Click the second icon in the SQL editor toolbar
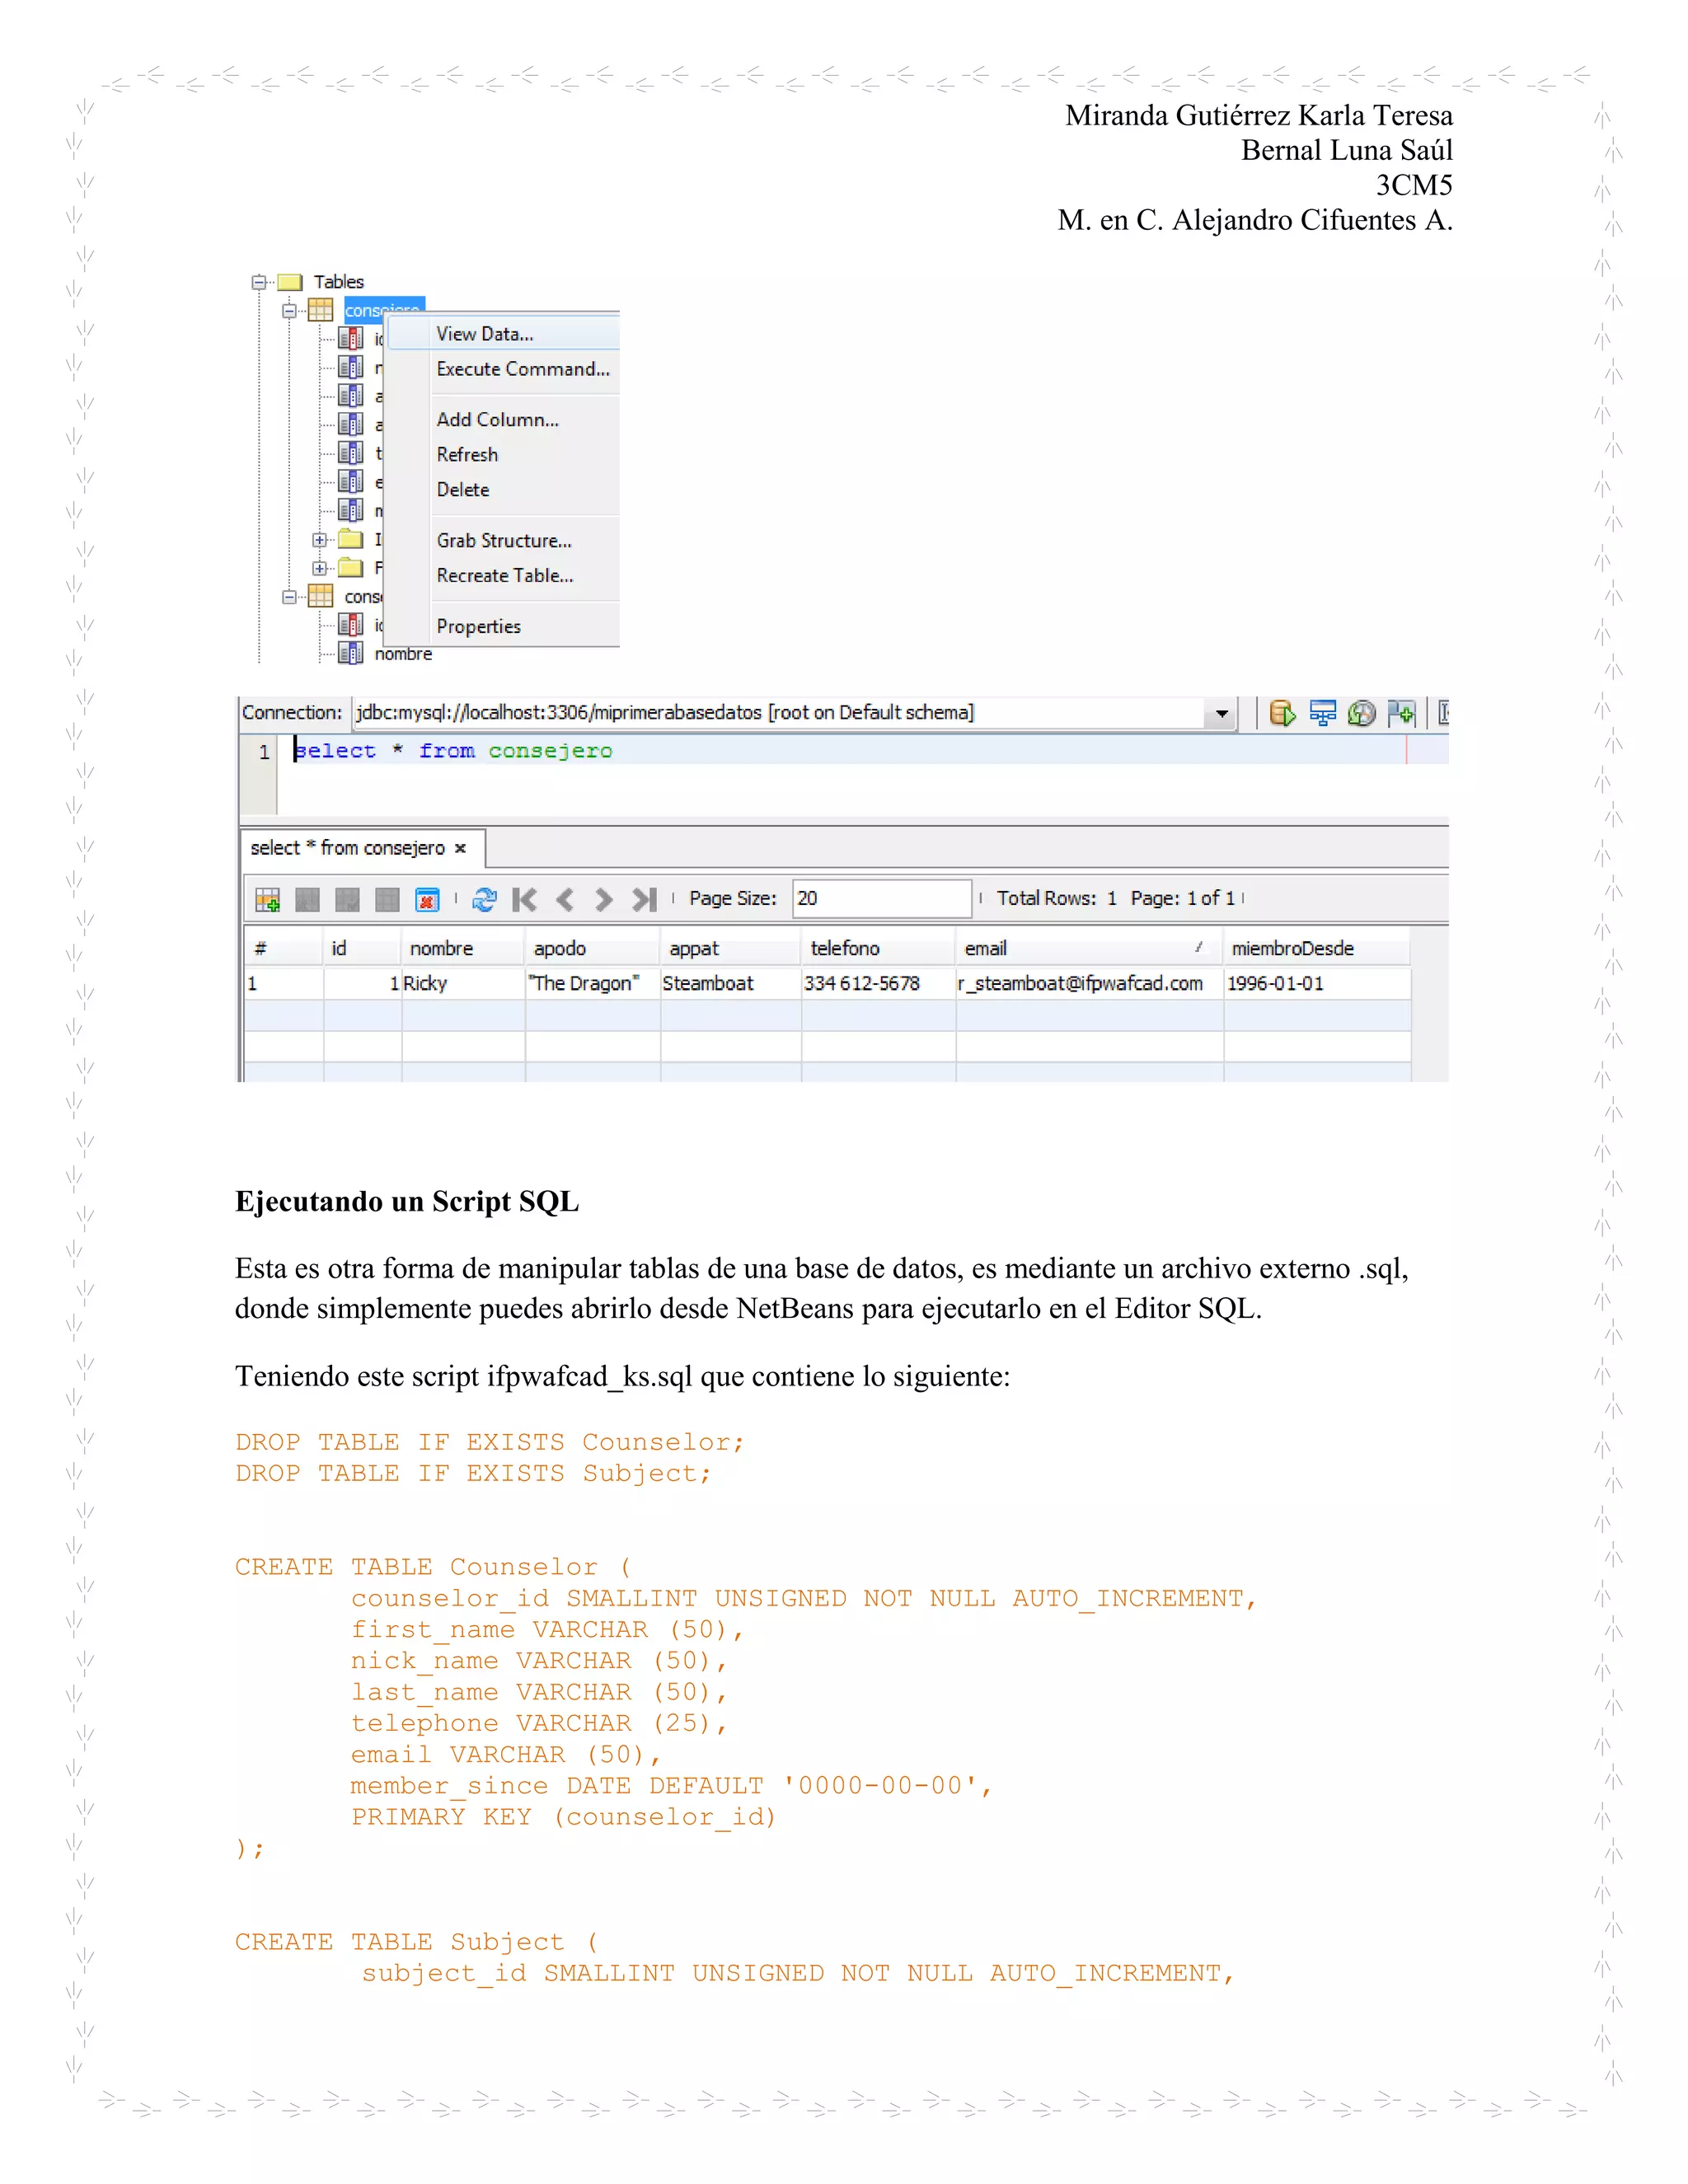Screen dimensions: 1688x2184 1322,713
